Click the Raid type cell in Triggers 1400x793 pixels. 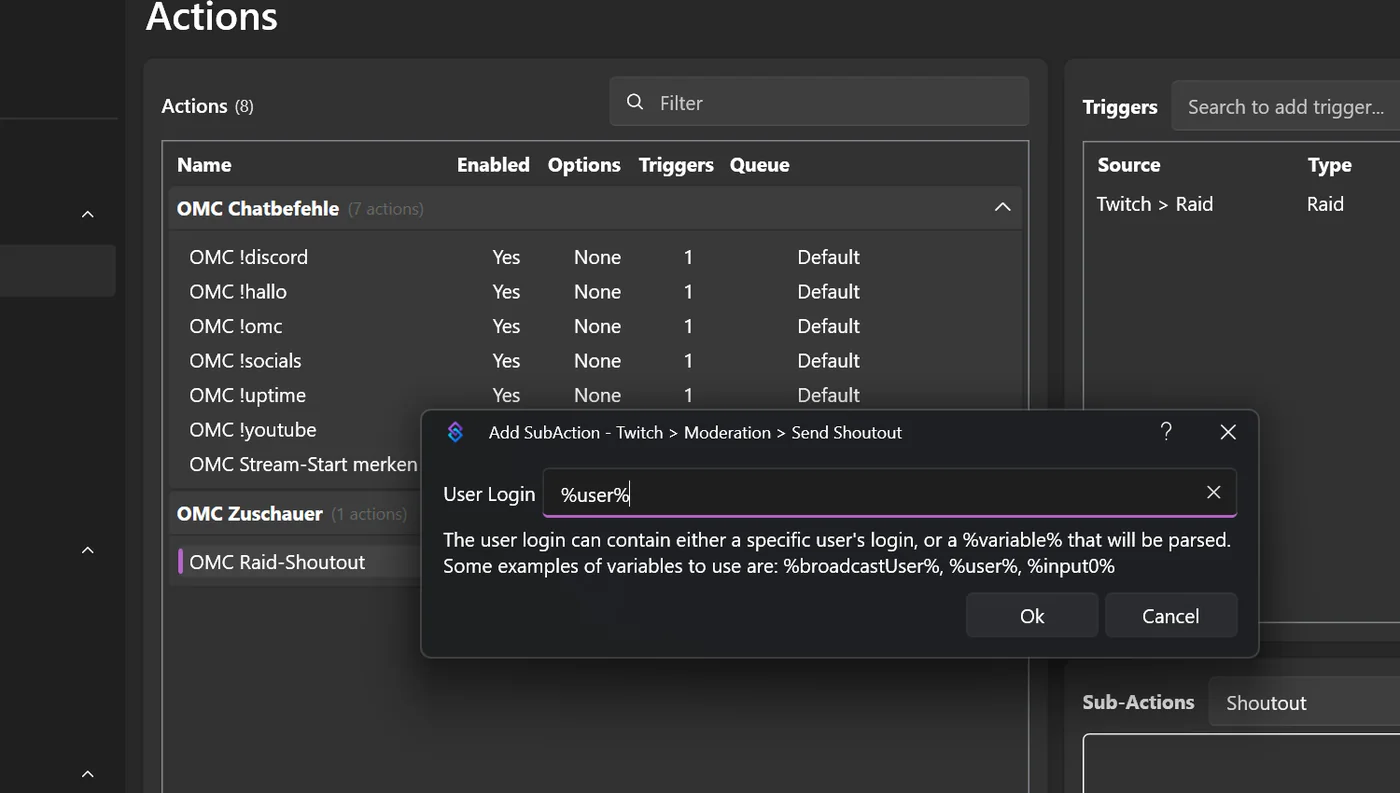point(1325,204)
